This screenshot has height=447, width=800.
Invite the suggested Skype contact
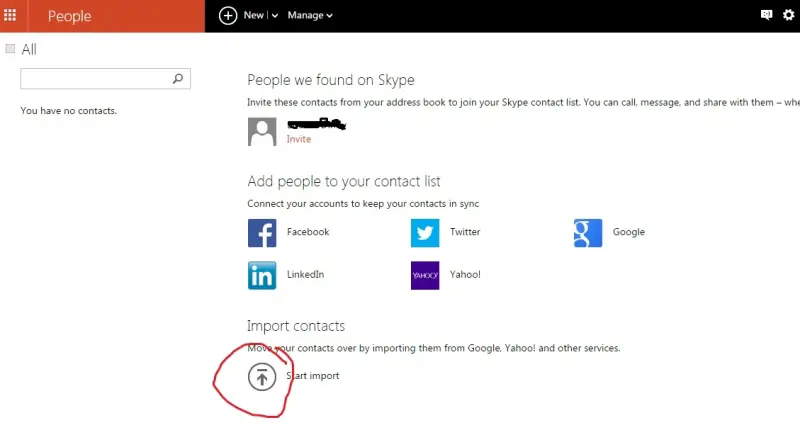(298, 139)
